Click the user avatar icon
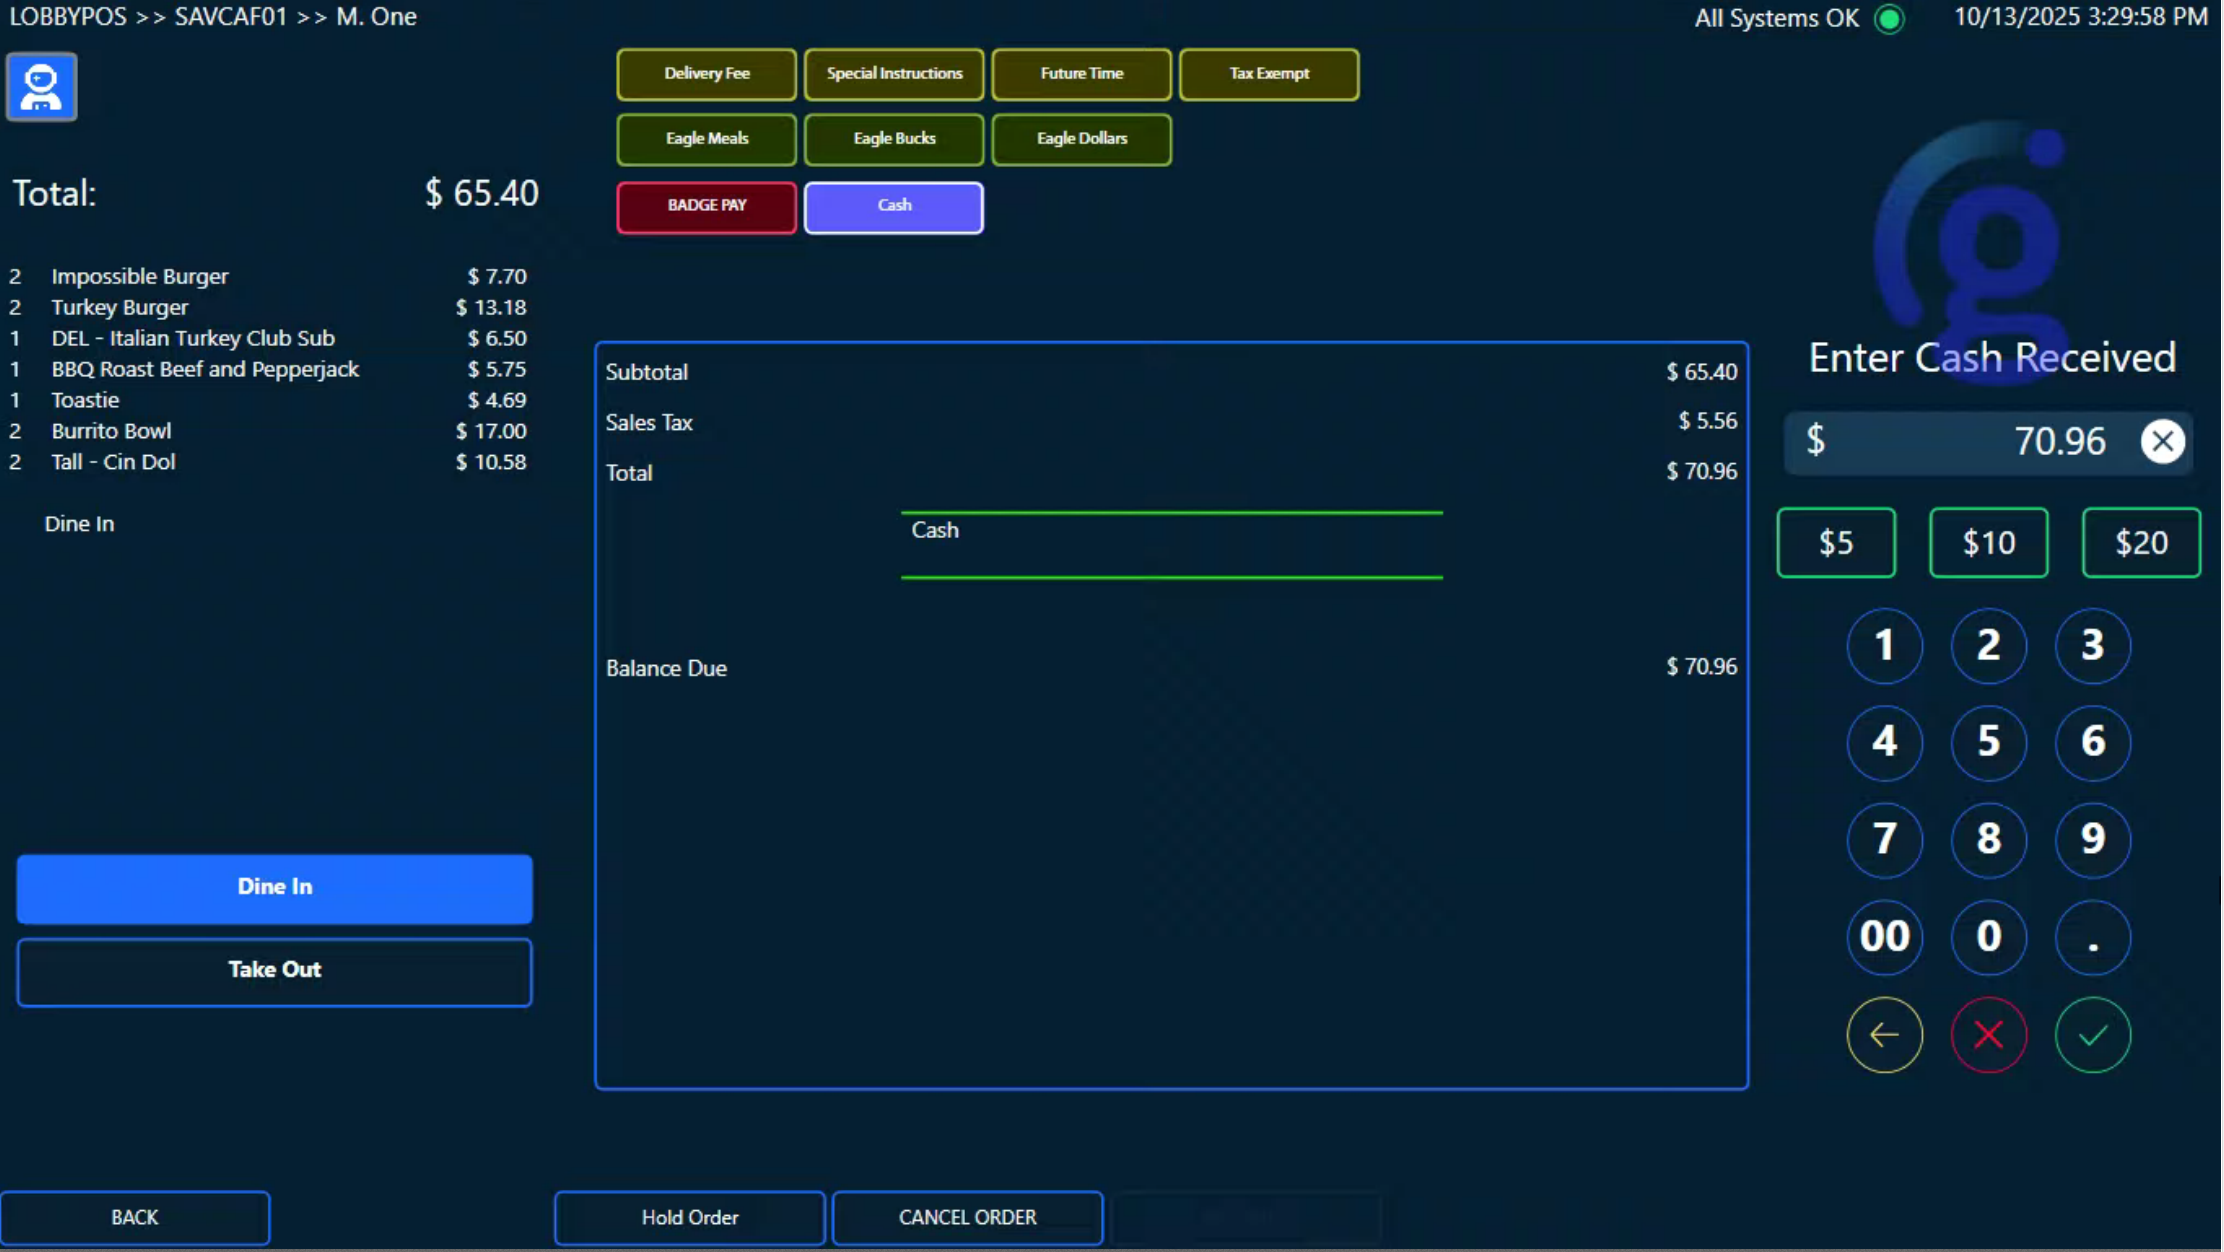This screenshot has height=1252, width=2224. click(x=41, y=87)
